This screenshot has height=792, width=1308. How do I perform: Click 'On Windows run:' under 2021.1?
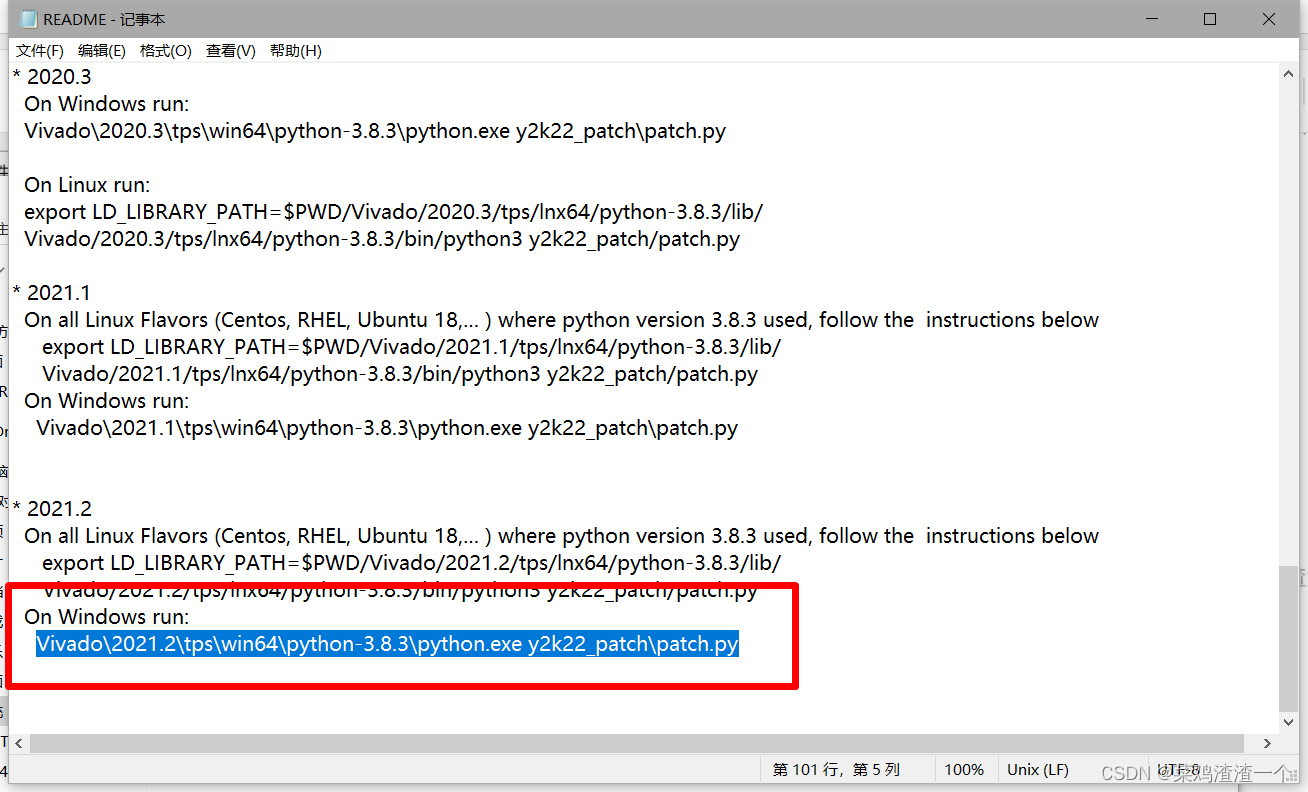coord(106,401)
